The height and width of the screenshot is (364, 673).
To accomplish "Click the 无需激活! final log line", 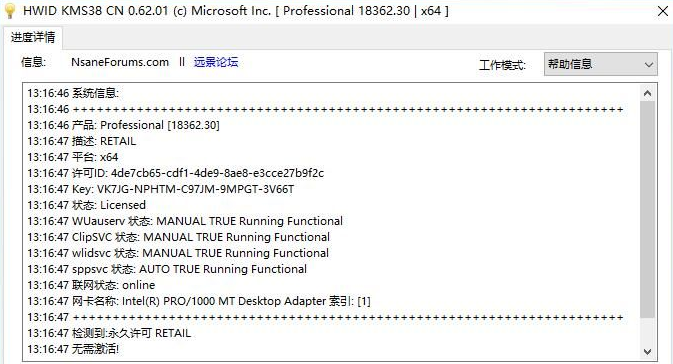I will point(73,349).
